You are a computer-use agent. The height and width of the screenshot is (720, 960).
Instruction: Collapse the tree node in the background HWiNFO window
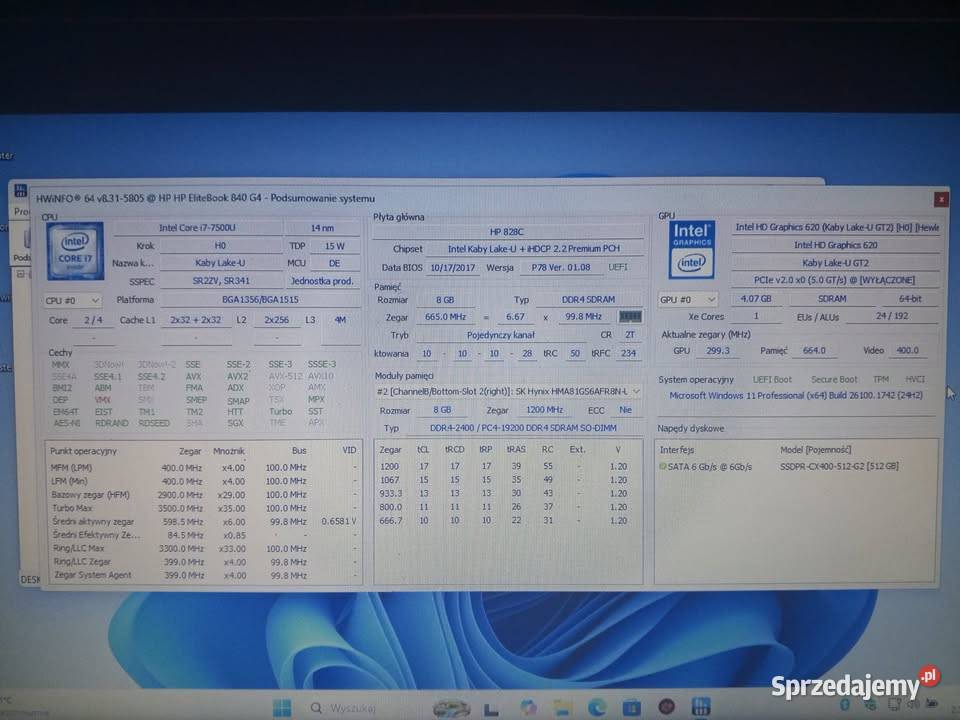pos(20,274)
